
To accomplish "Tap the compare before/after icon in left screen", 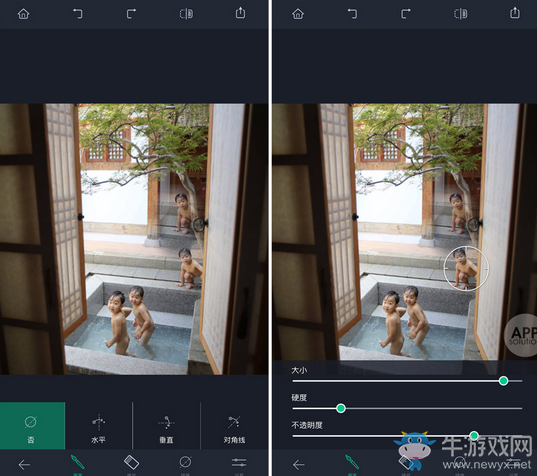I will pos(186,14).
